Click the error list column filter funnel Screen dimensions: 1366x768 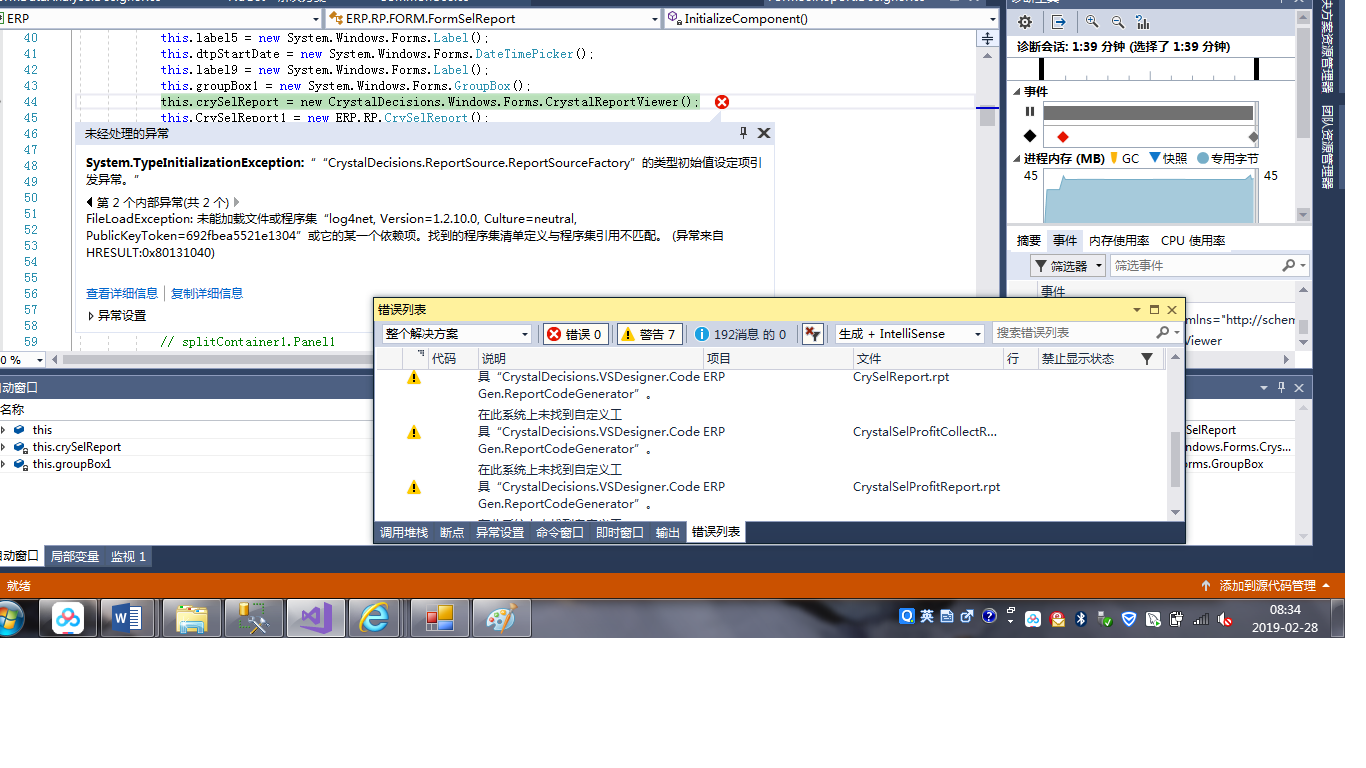[1147, 358]
